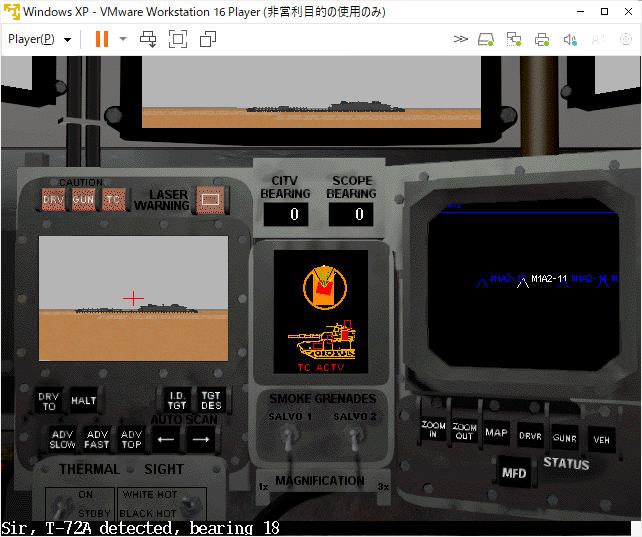The height and width of the screenshot is (537, 642).
Task: Click the CITV bearing readout
Action: coord(286,214)
